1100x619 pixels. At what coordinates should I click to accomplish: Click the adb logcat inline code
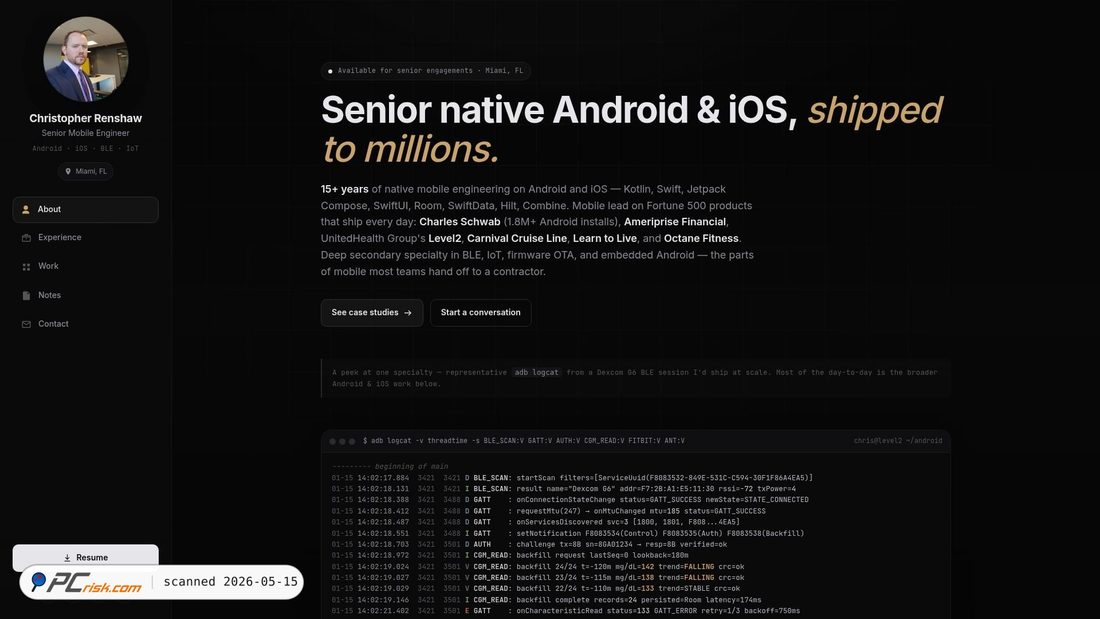pos(537,373)
